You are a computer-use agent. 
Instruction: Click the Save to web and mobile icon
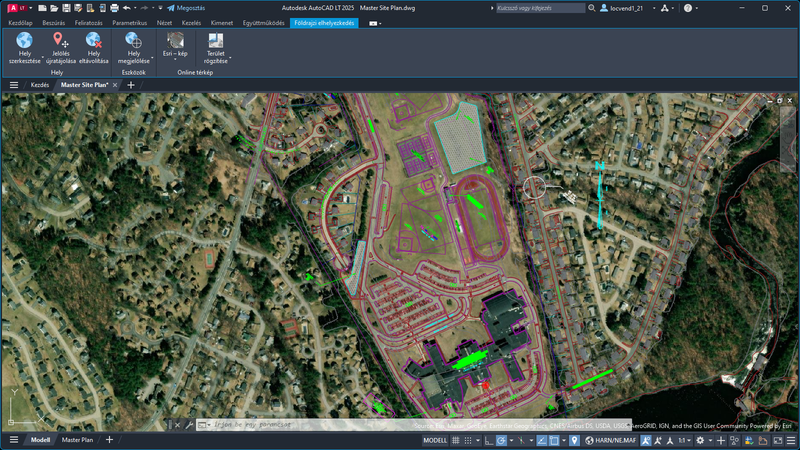(103, 8)
